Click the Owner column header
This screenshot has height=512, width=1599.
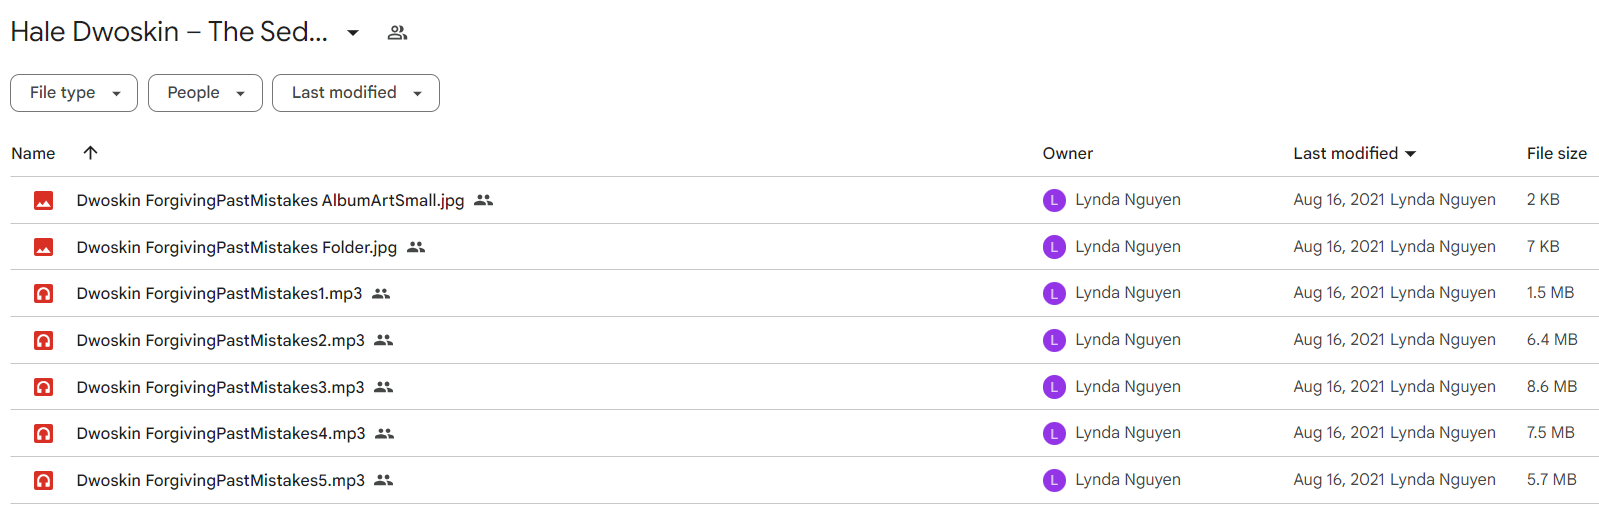[x=1068, y=153]
